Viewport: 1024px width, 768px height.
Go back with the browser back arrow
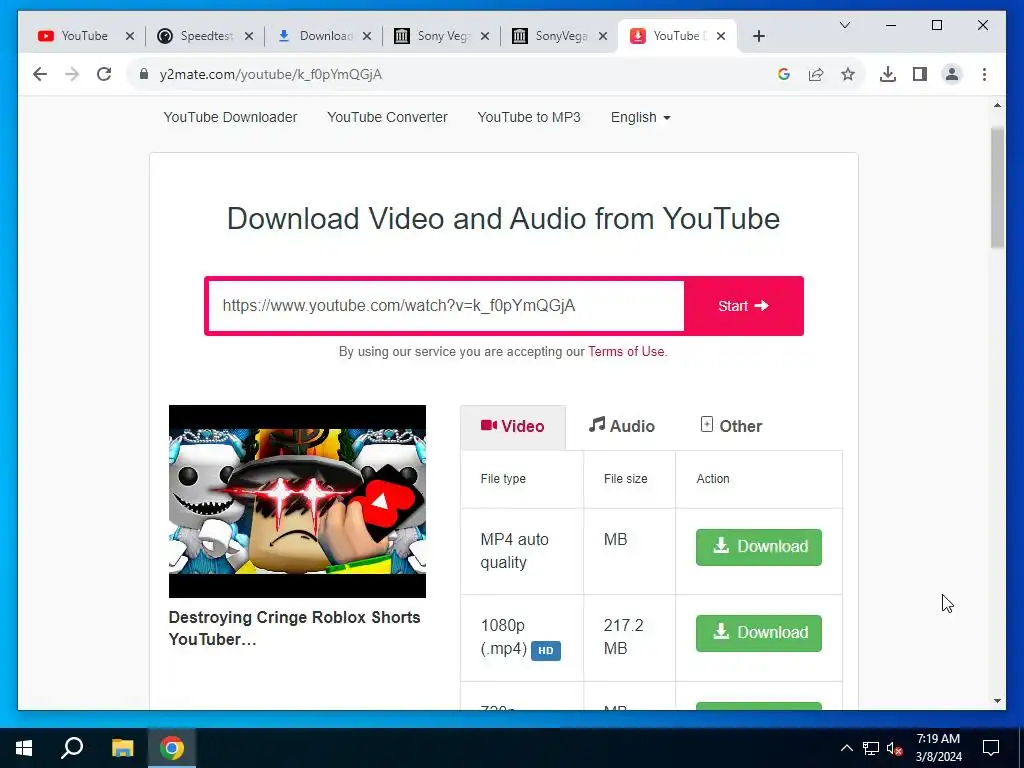click(40, 74)
